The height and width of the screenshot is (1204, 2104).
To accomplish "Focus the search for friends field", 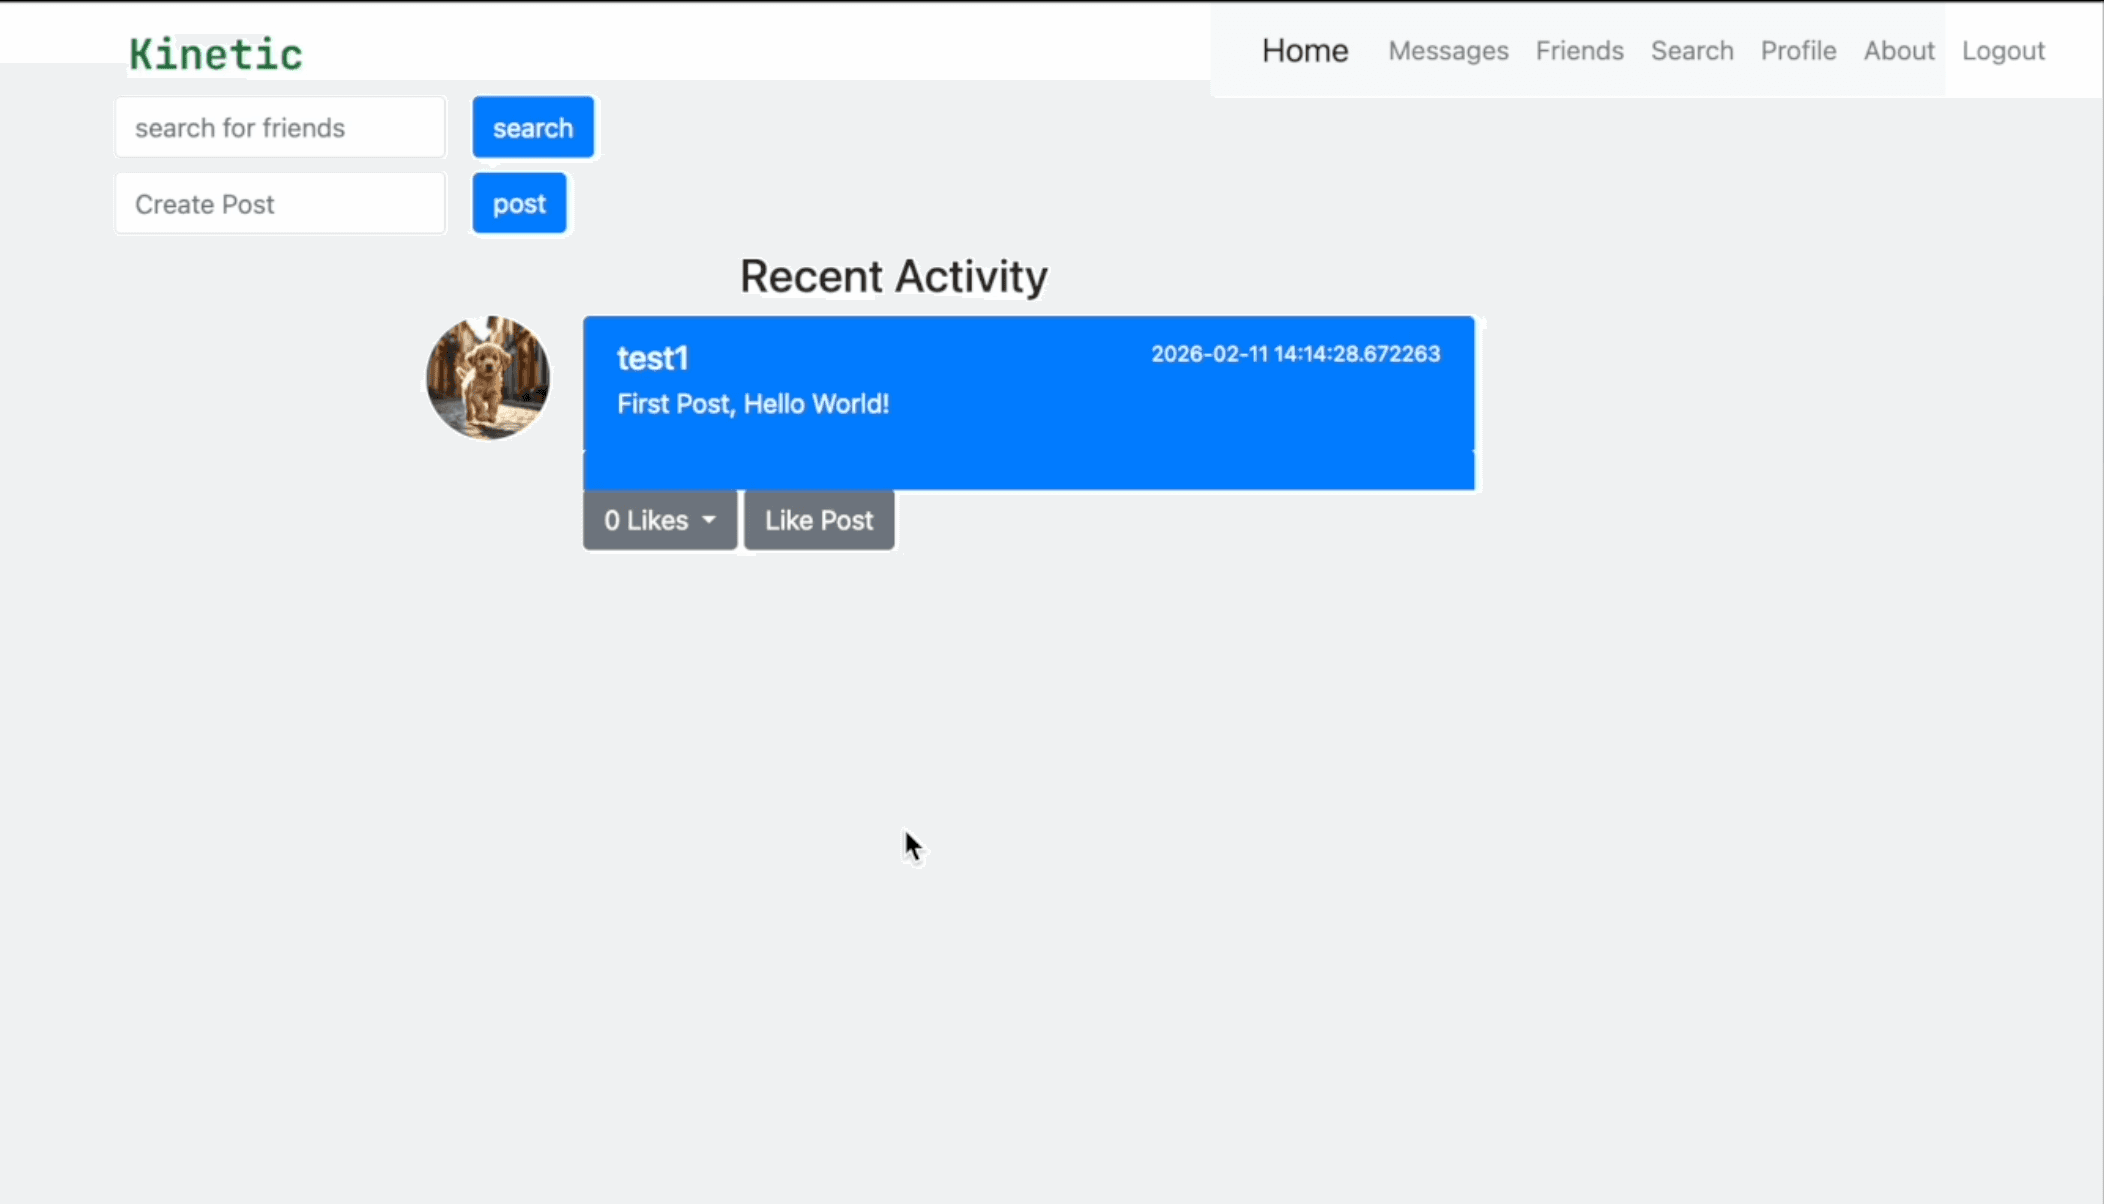I will [280, 128].
